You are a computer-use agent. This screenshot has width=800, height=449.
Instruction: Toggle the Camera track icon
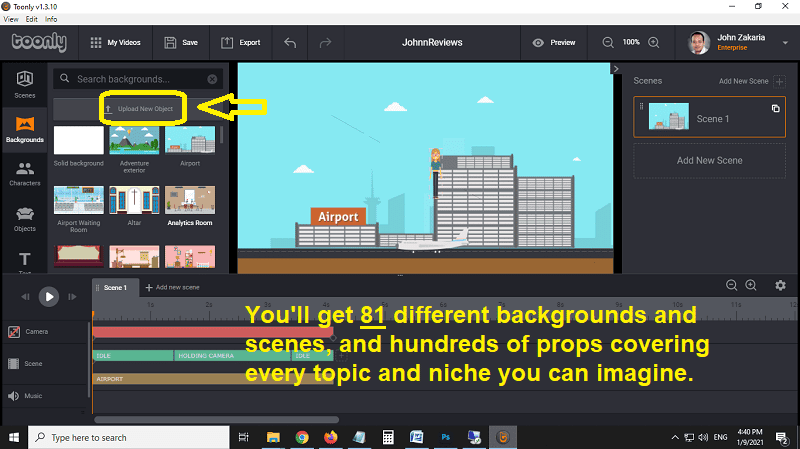coord(14,332)
